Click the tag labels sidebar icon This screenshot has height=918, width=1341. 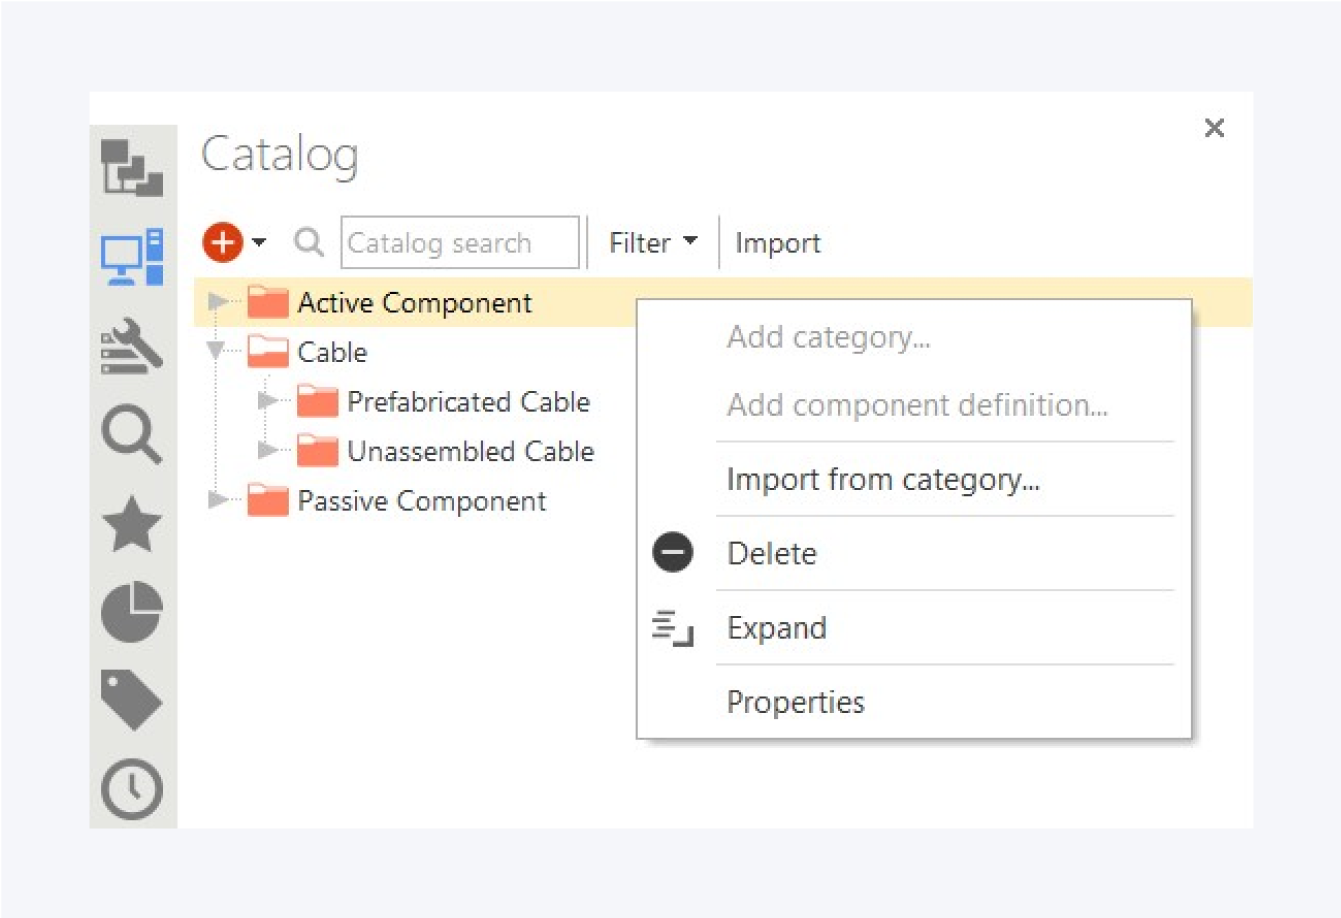pos(132,700)
